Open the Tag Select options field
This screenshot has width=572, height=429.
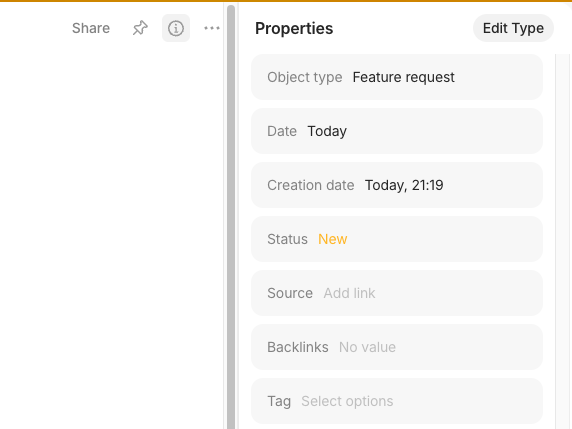397,401
